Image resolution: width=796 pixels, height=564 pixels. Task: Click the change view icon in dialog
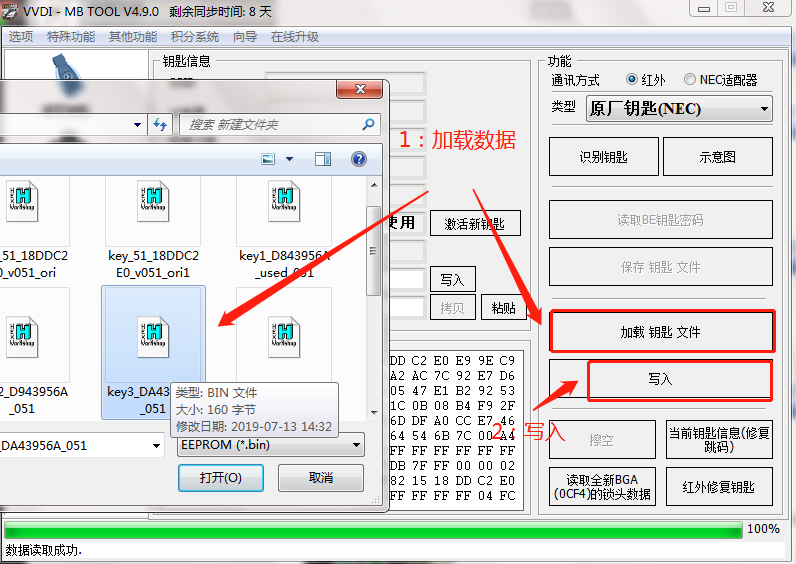[x=268, y=159]
